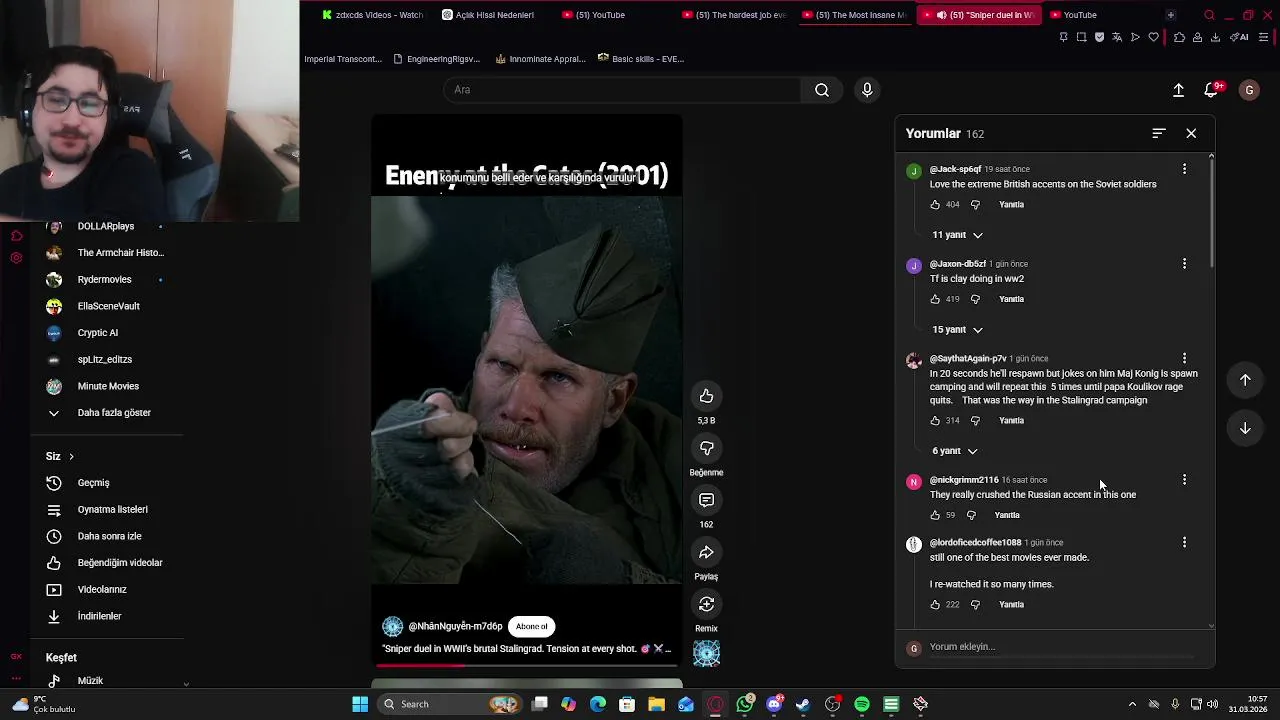Image resolution: width=1280 pixels, height=720 pixels.
Task: Open account avatar G menu
Action: (x=1248, y=90)
